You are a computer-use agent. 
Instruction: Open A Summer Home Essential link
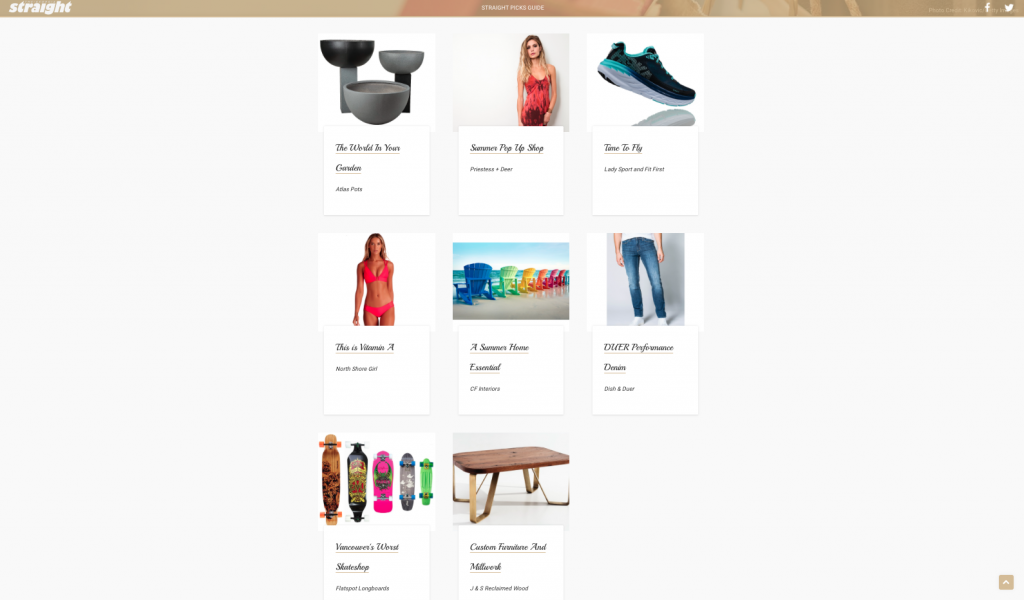499,357
